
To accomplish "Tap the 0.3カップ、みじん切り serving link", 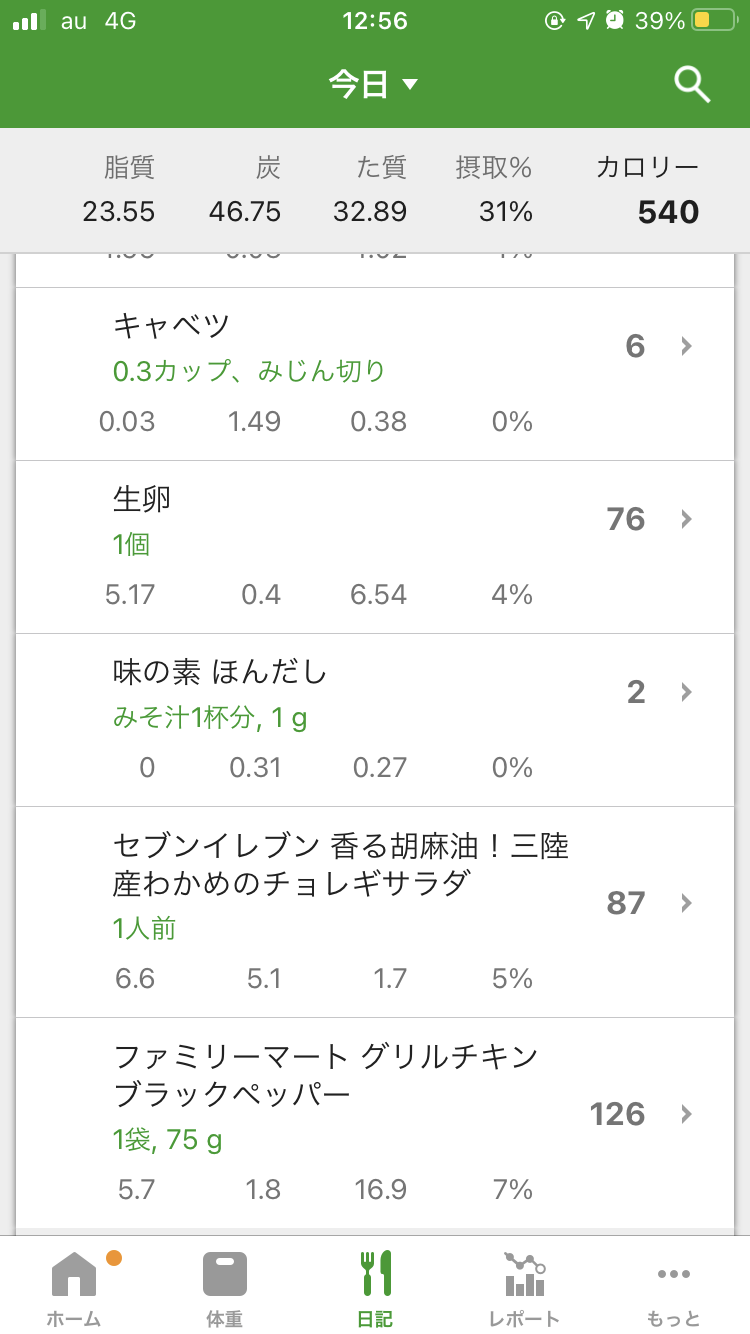I will tap(249, 372).
